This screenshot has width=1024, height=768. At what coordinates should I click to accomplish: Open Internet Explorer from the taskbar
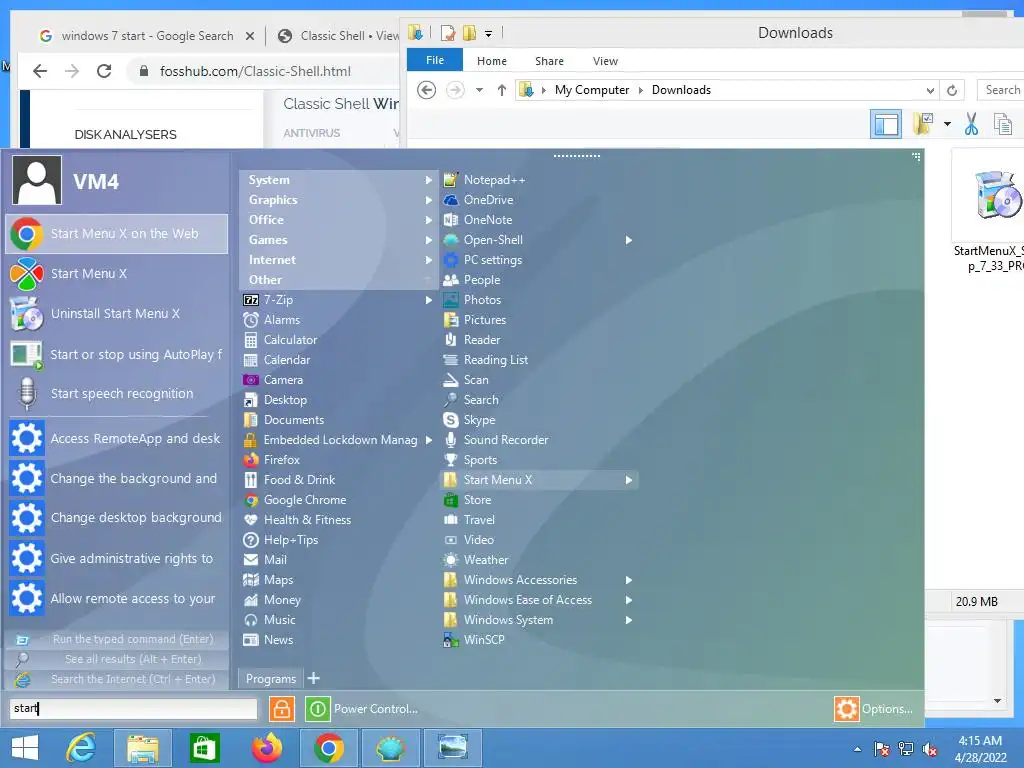81,748
